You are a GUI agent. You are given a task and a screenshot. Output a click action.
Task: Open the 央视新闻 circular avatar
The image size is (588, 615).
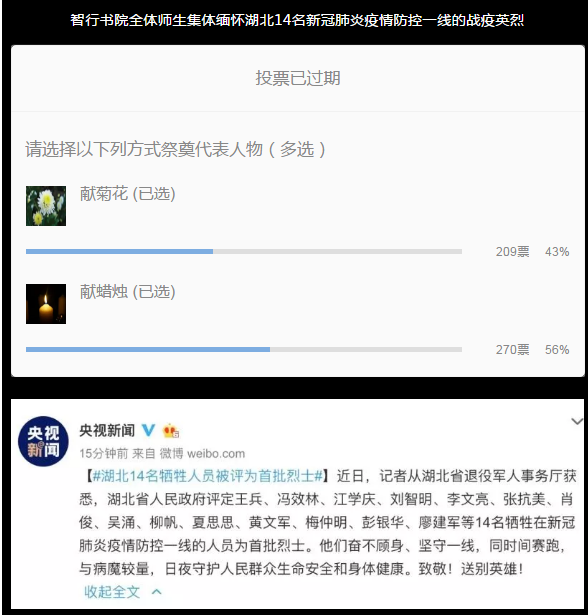43,441
